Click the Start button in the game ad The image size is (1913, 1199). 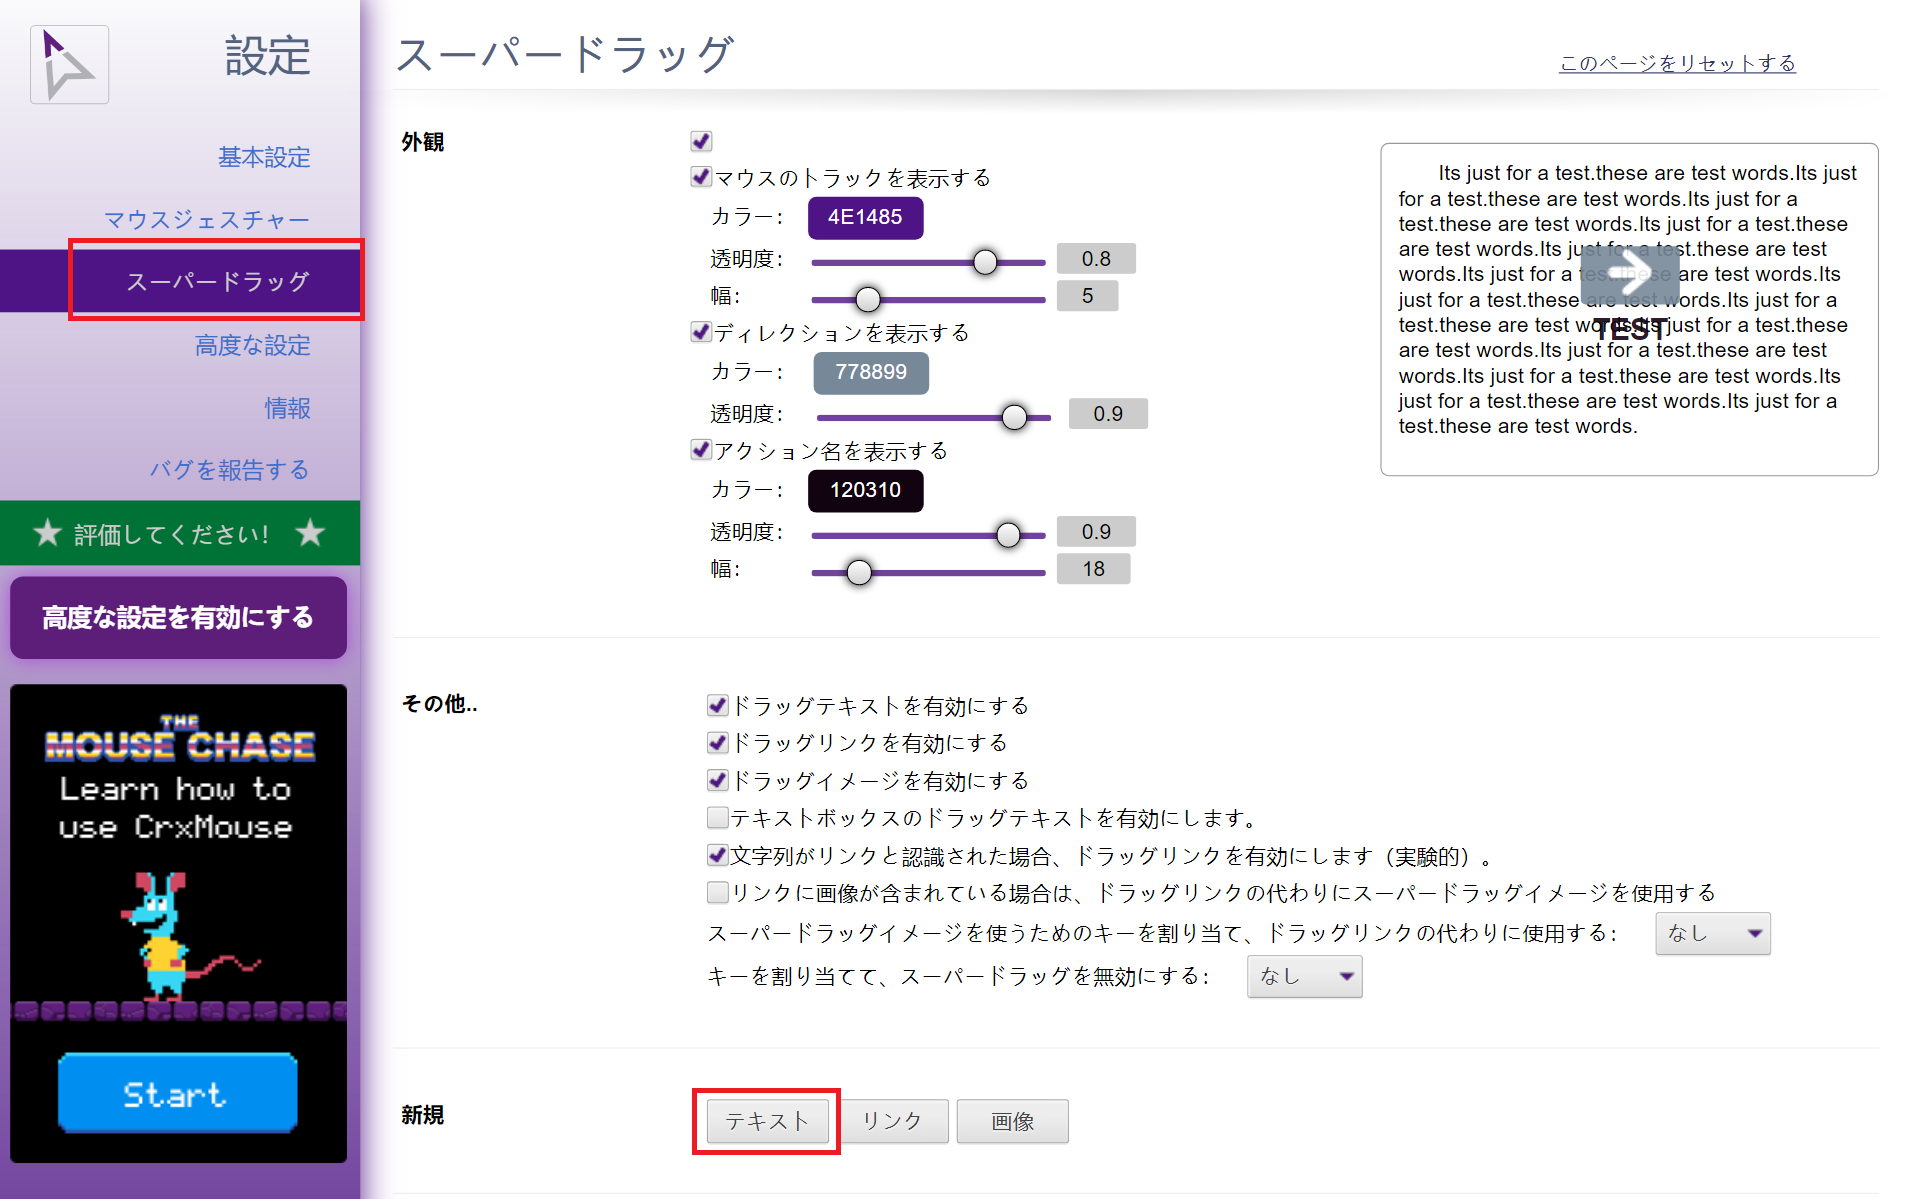(x=177, y=1094)
